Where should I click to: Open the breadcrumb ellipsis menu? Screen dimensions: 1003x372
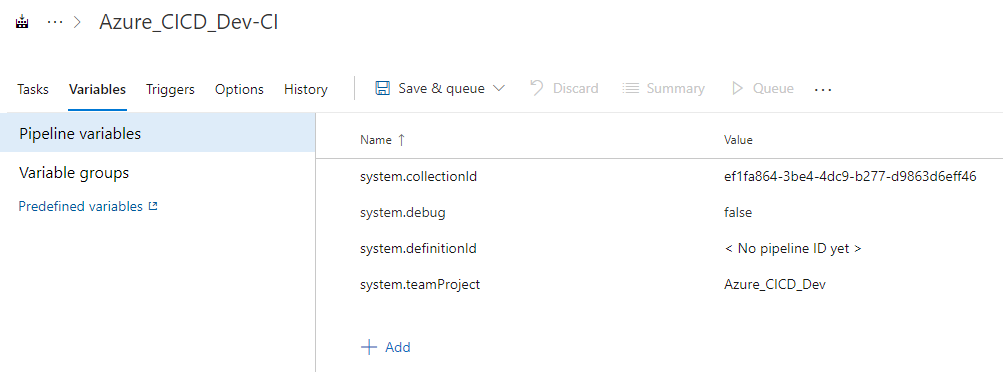click(x=56, y=22)
